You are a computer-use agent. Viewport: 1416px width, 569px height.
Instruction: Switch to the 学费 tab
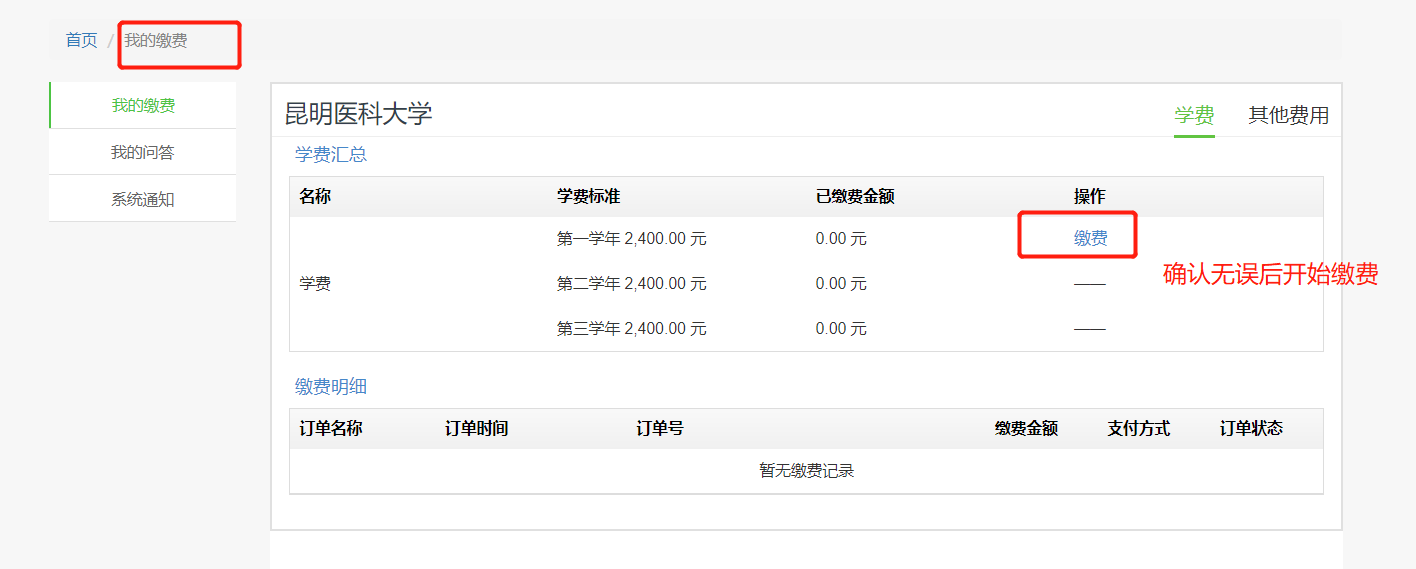click(1194, 115)
